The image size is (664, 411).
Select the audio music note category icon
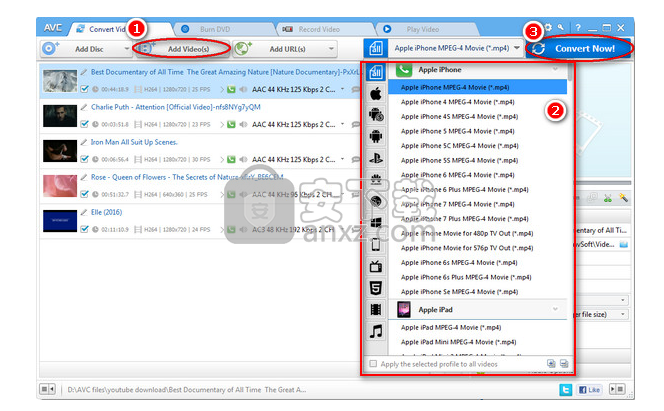[x=376, y=331]
